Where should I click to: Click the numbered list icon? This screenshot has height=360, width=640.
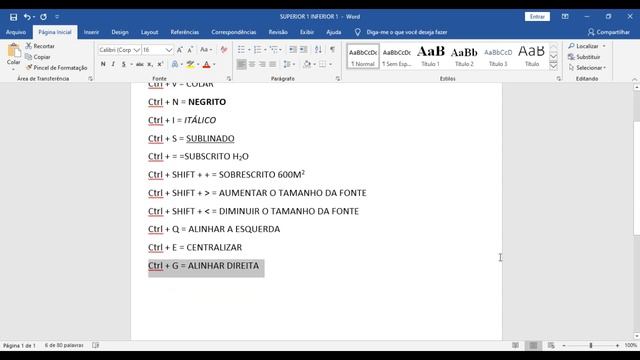(x=258, y=50)
